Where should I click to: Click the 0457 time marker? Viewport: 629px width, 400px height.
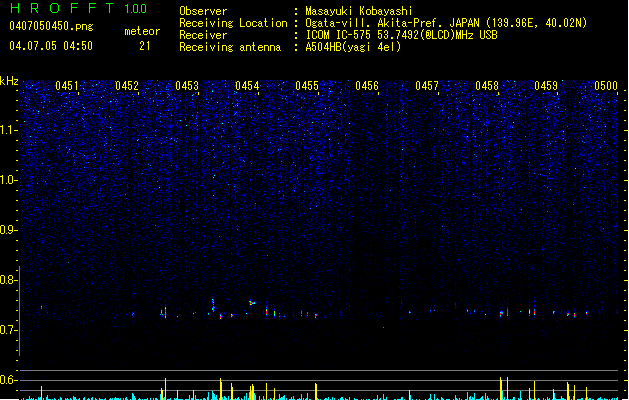click(427, 86)
